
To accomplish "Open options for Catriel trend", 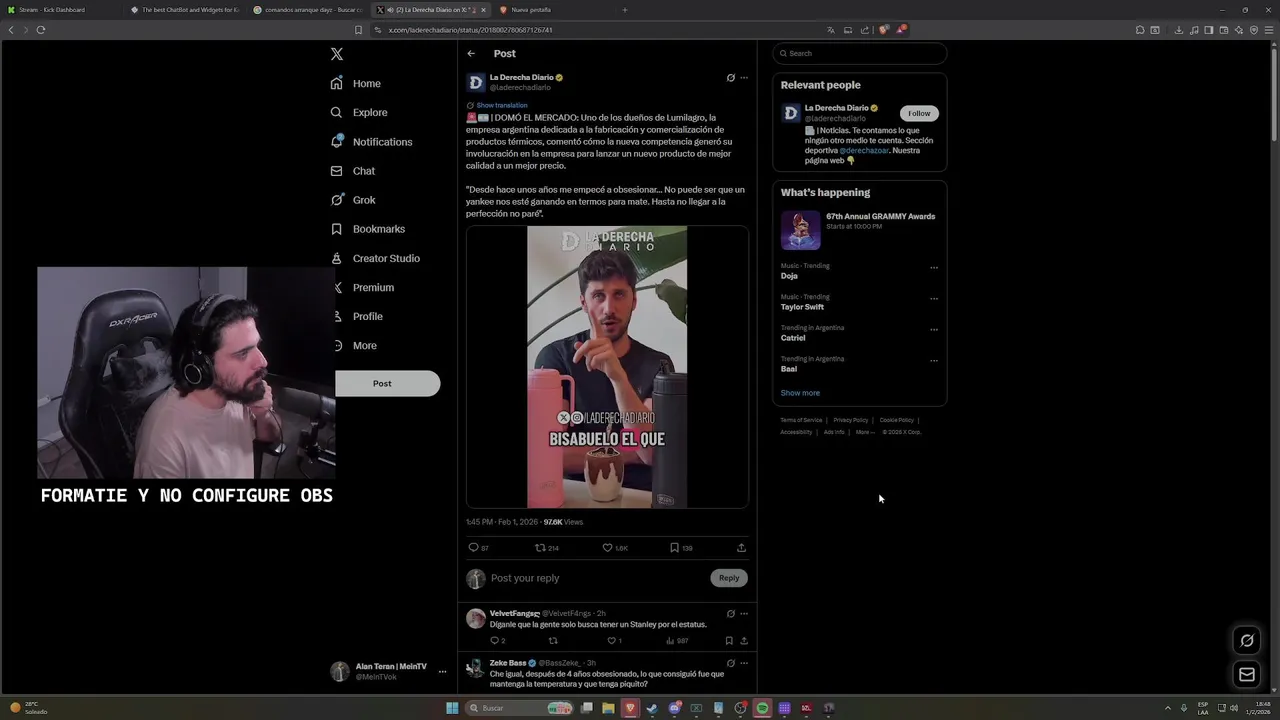I will 934,330.
